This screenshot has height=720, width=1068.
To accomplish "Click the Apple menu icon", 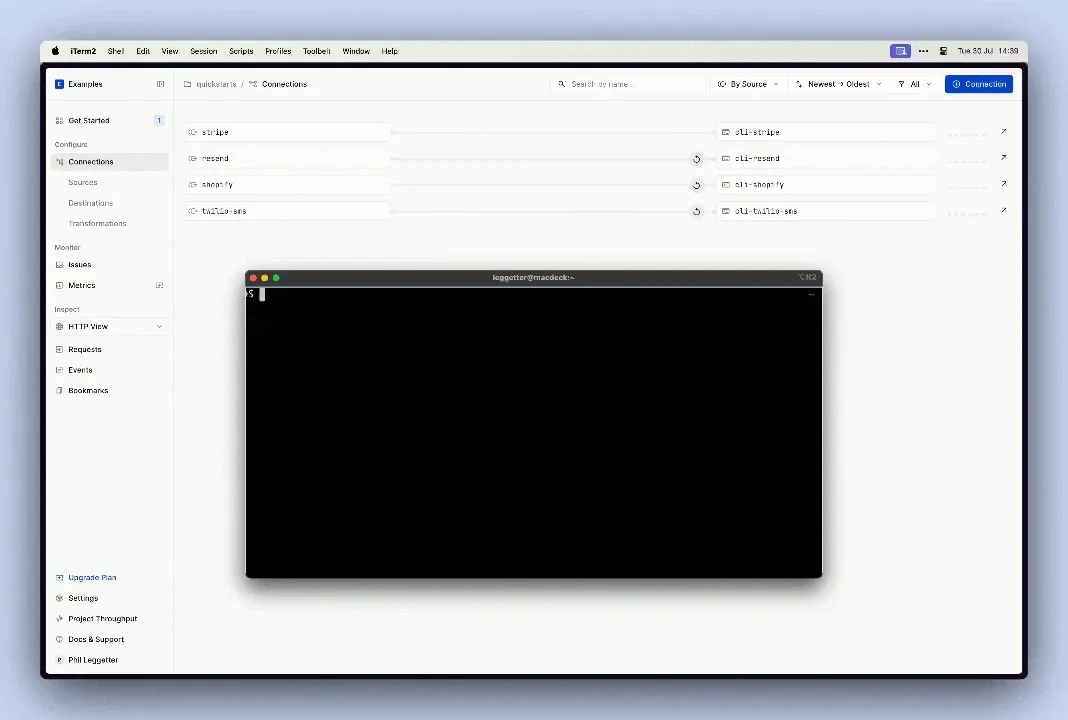I will [55, 51].
